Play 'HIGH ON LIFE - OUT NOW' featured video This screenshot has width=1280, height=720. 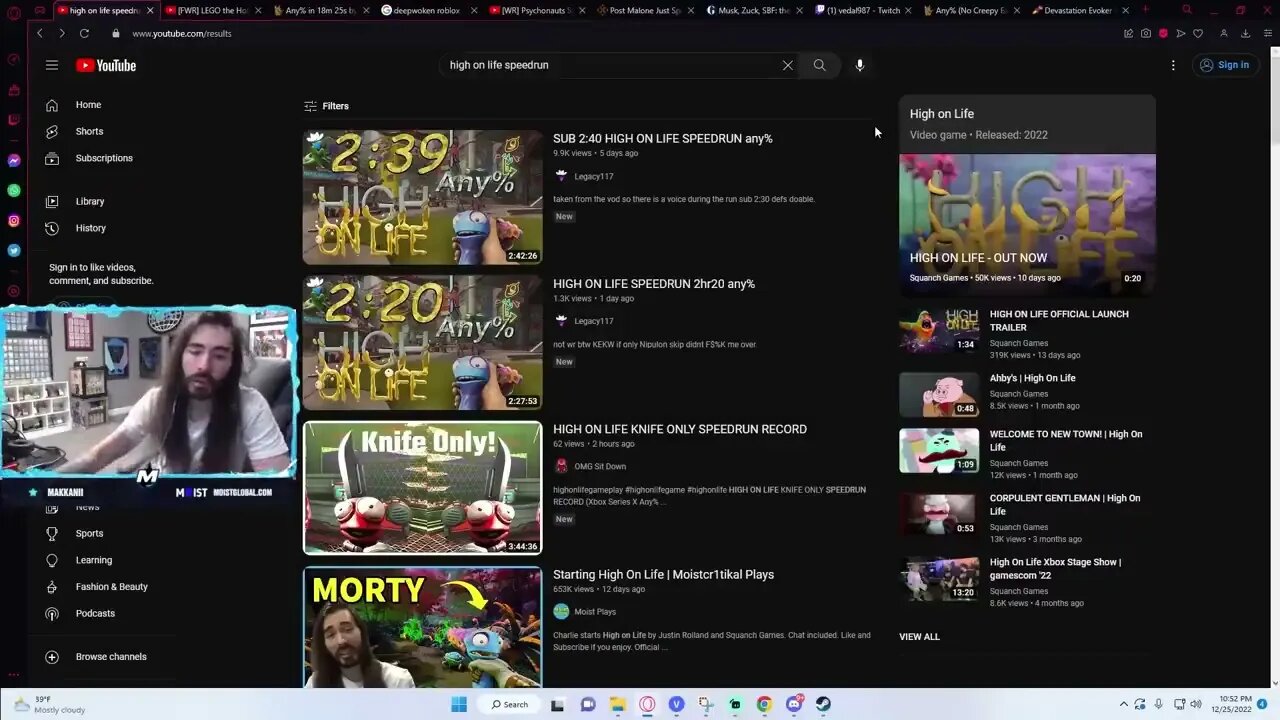[1027, 225]
